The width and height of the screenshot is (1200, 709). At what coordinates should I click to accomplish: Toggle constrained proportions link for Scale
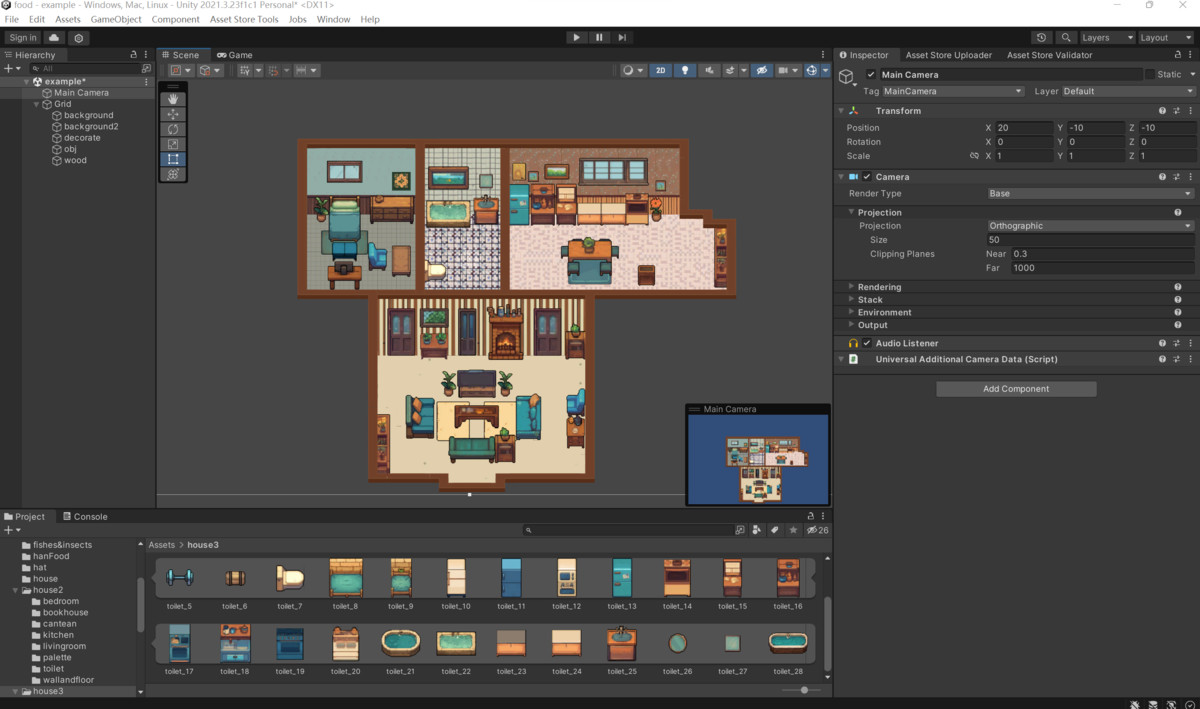click(x=974, y=156)
